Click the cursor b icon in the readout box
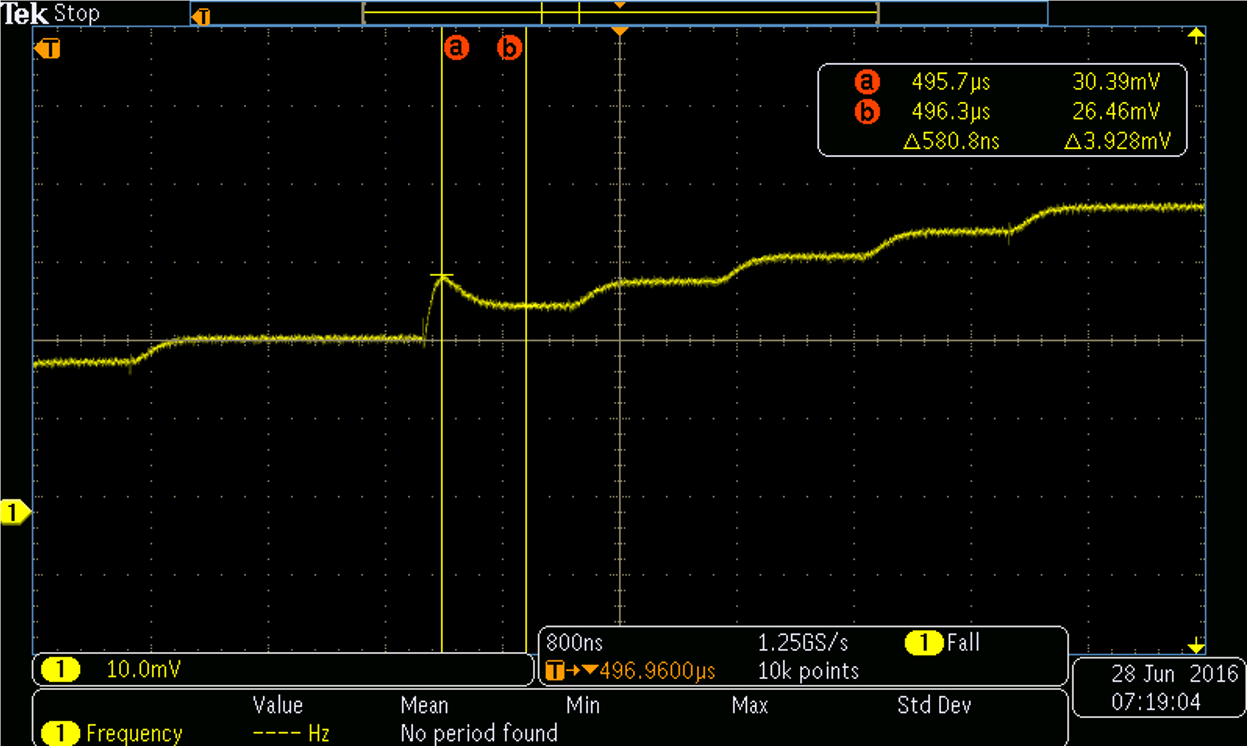The image size is (1248, 748). pyautogui.click(x=867, y=111)
